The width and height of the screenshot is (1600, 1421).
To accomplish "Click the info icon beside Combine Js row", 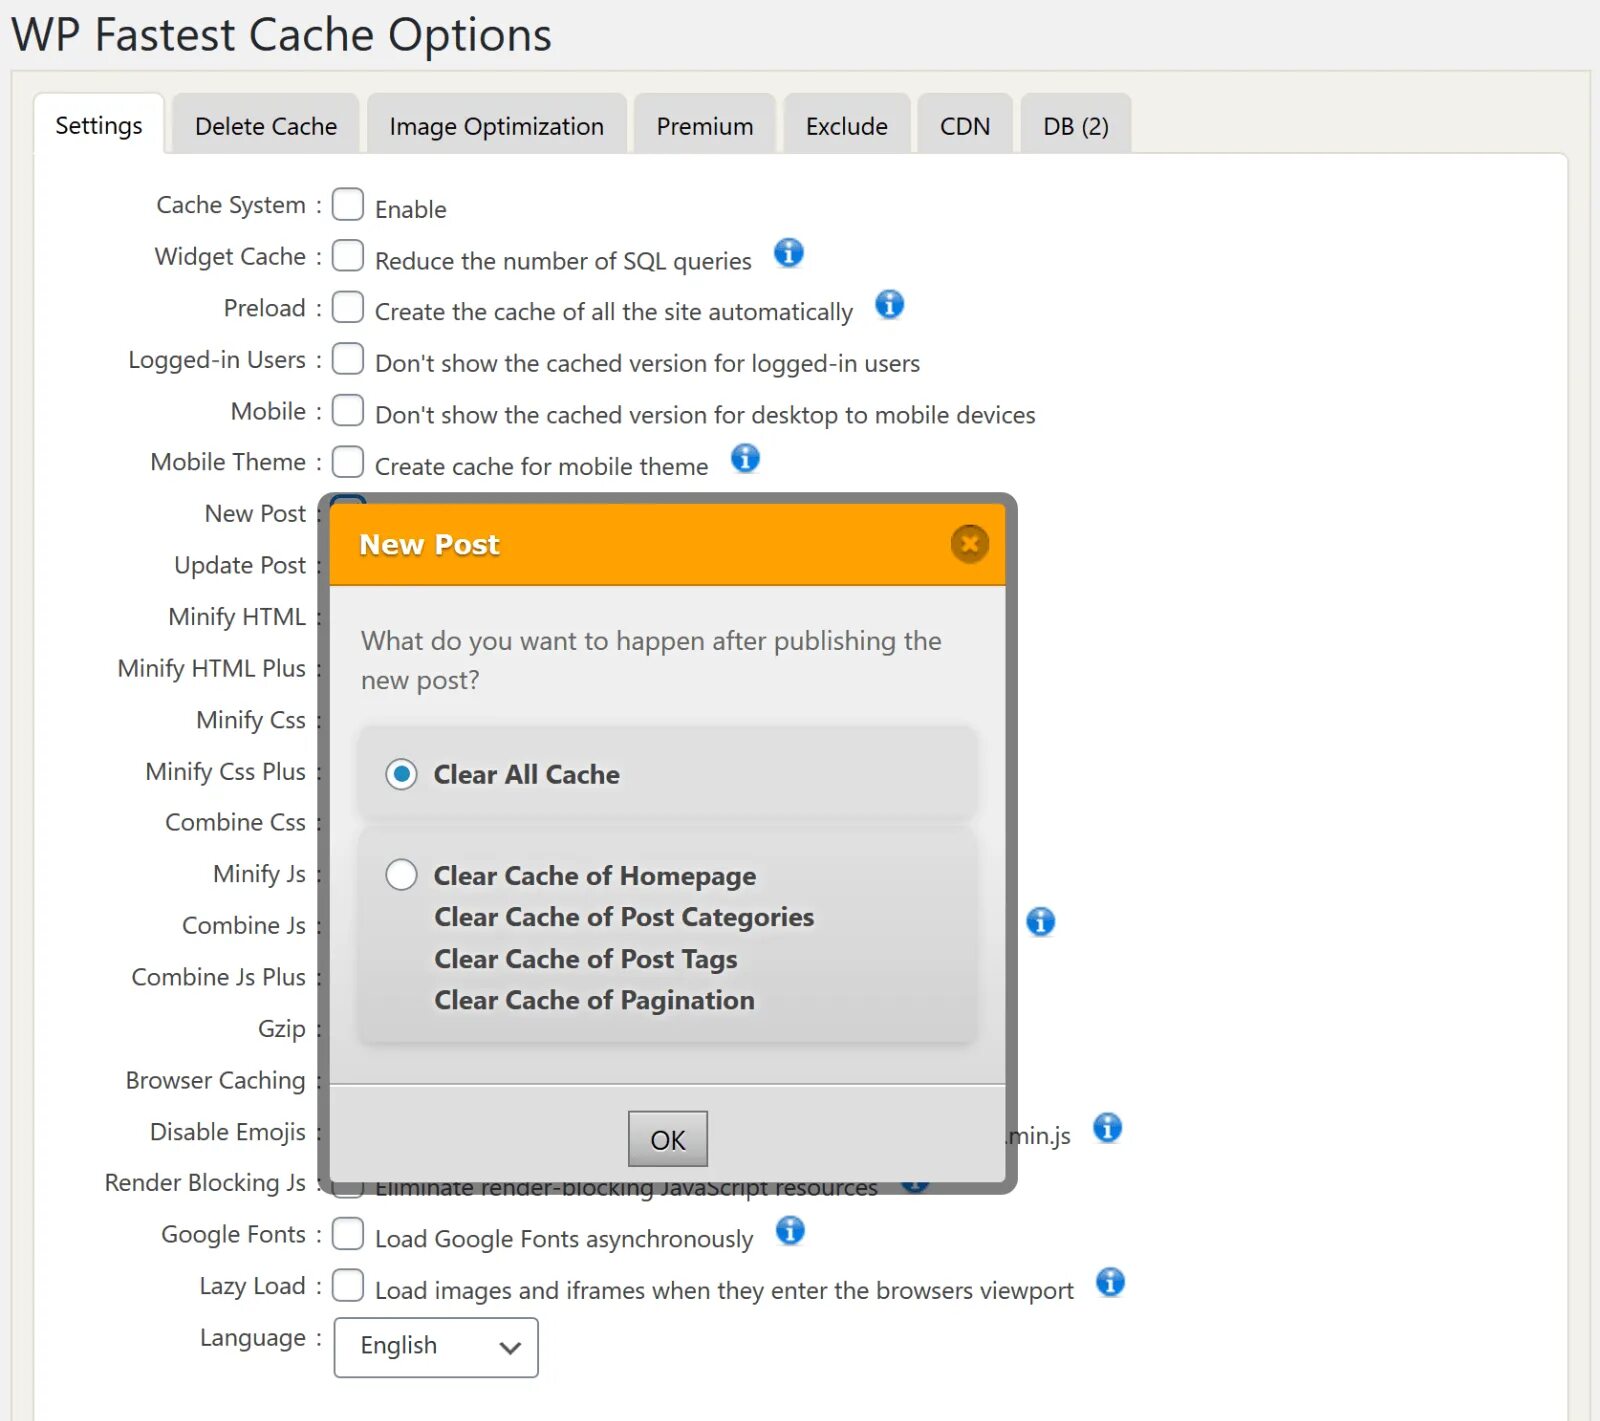I will pyautogui.click(x=1041, y=921).
